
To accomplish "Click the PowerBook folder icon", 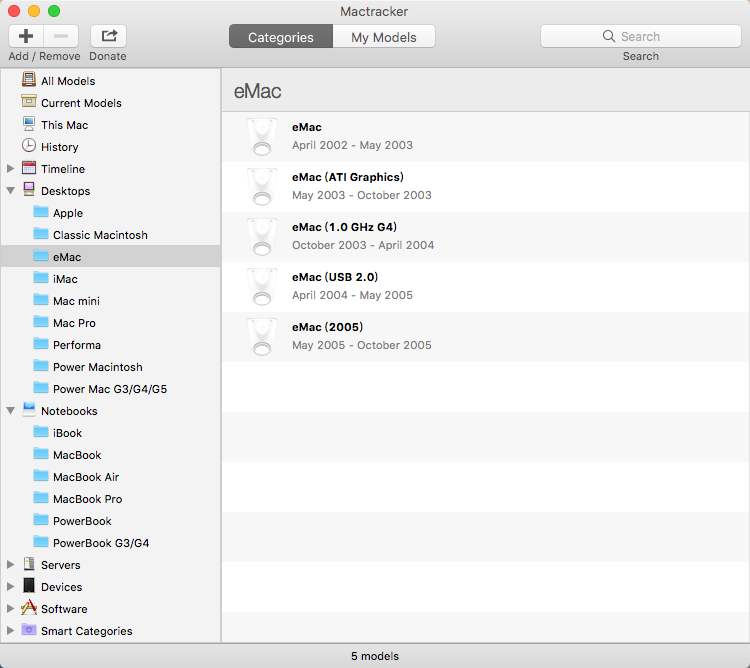I will (41, 519).
